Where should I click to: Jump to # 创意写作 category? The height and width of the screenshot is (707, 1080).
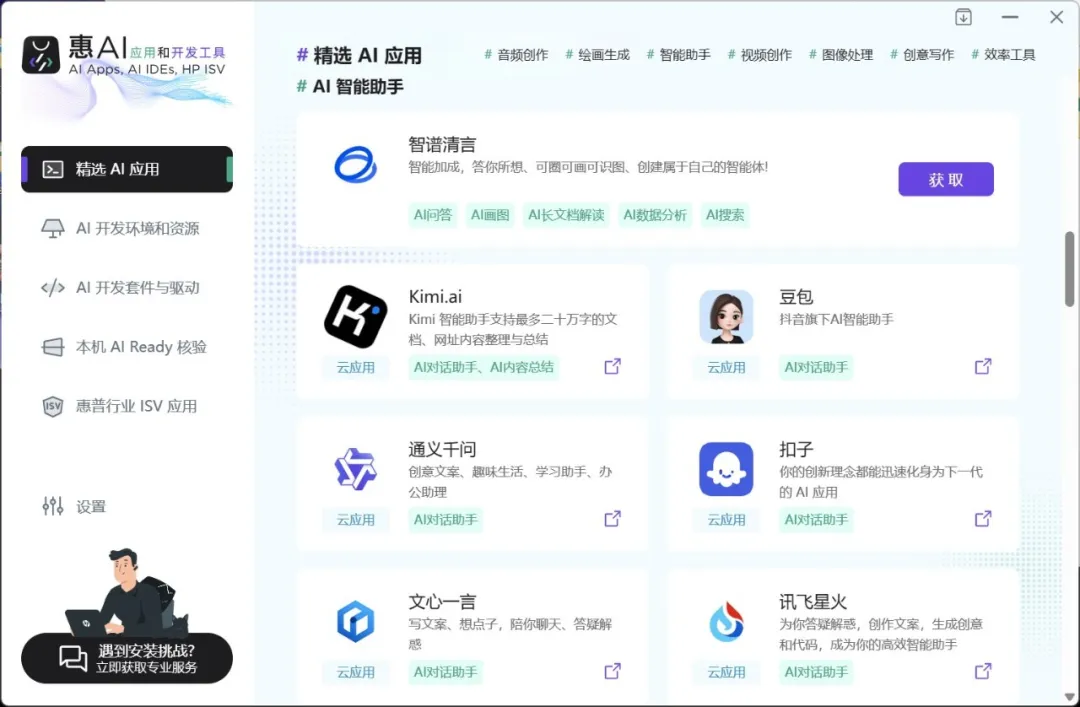(922, 55)
